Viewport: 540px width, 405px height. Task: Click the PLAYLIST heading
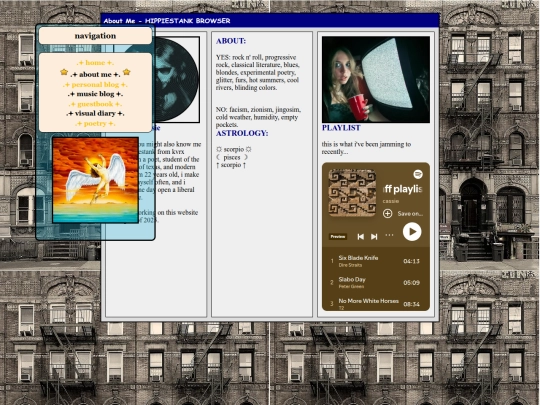point(341,128)
